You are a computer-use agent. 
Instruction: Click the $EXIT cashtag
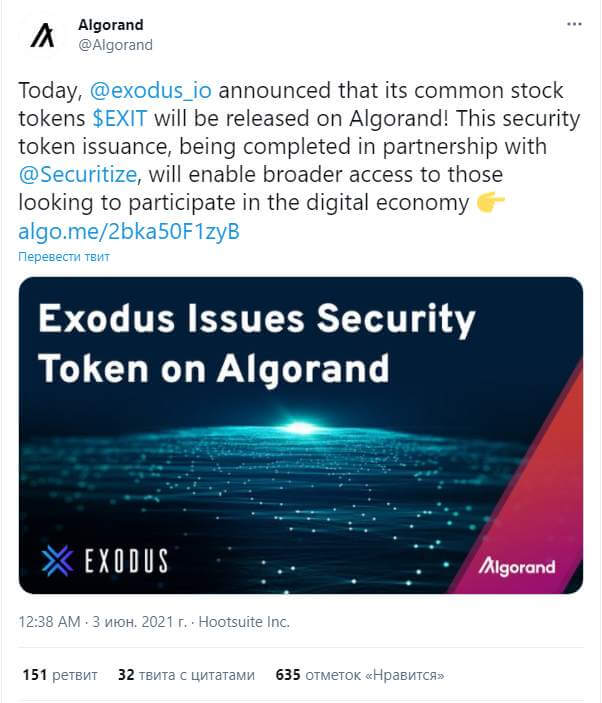click(120, 118)
